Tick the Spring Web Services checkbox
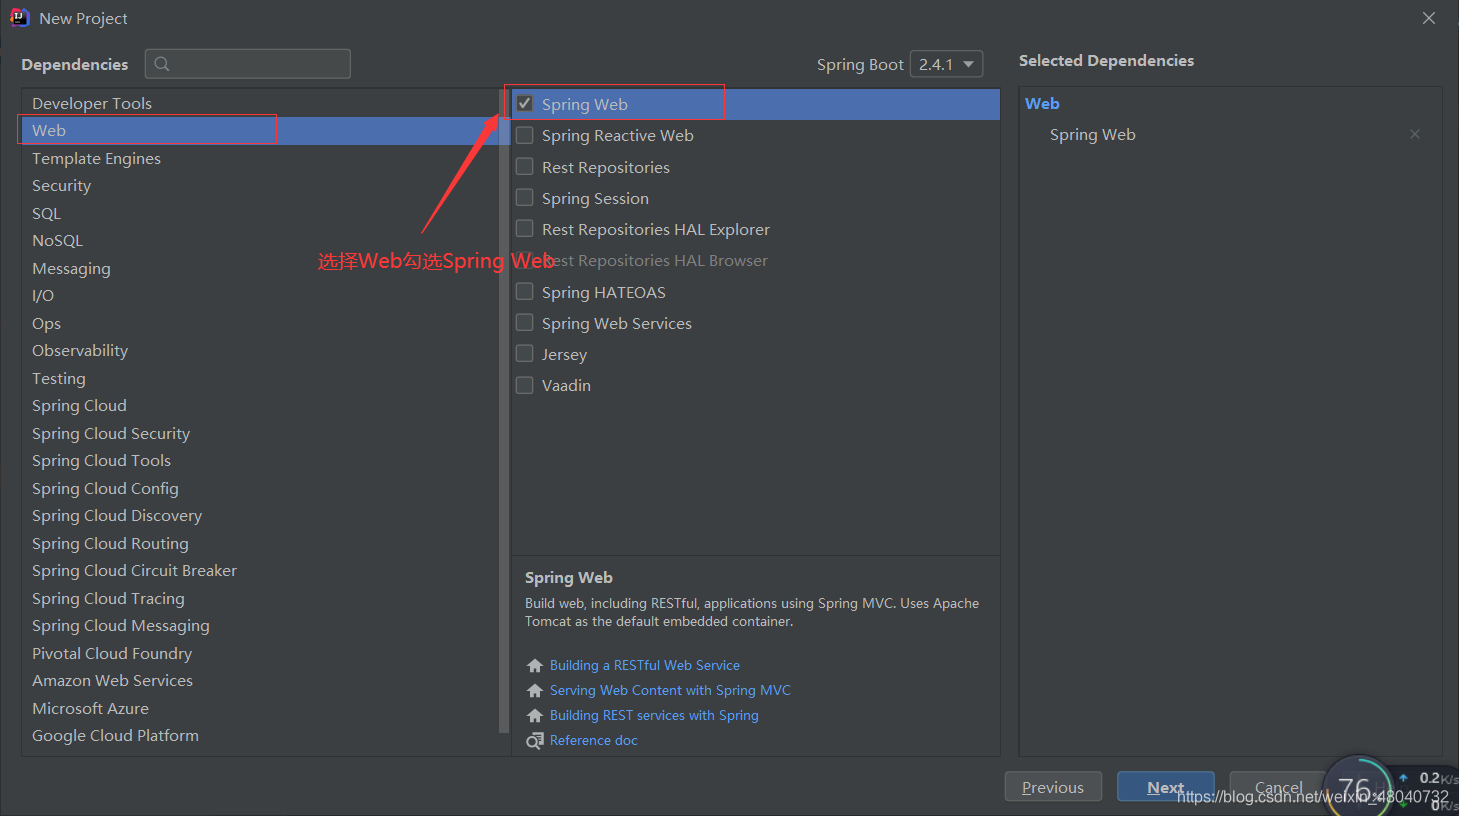The width and height of the screenshot is (1459, 816). (x=525, y=322)
